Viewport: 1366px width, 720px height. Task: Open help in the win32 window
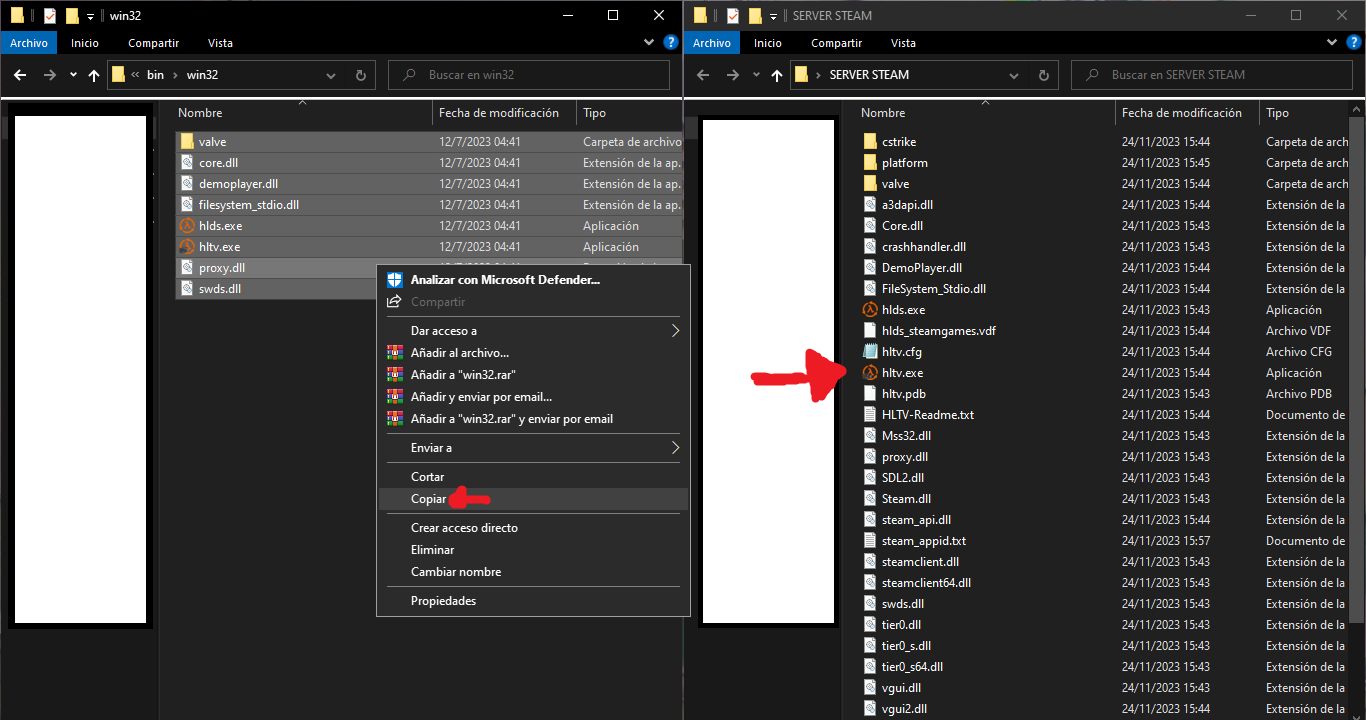pos(671,43)
